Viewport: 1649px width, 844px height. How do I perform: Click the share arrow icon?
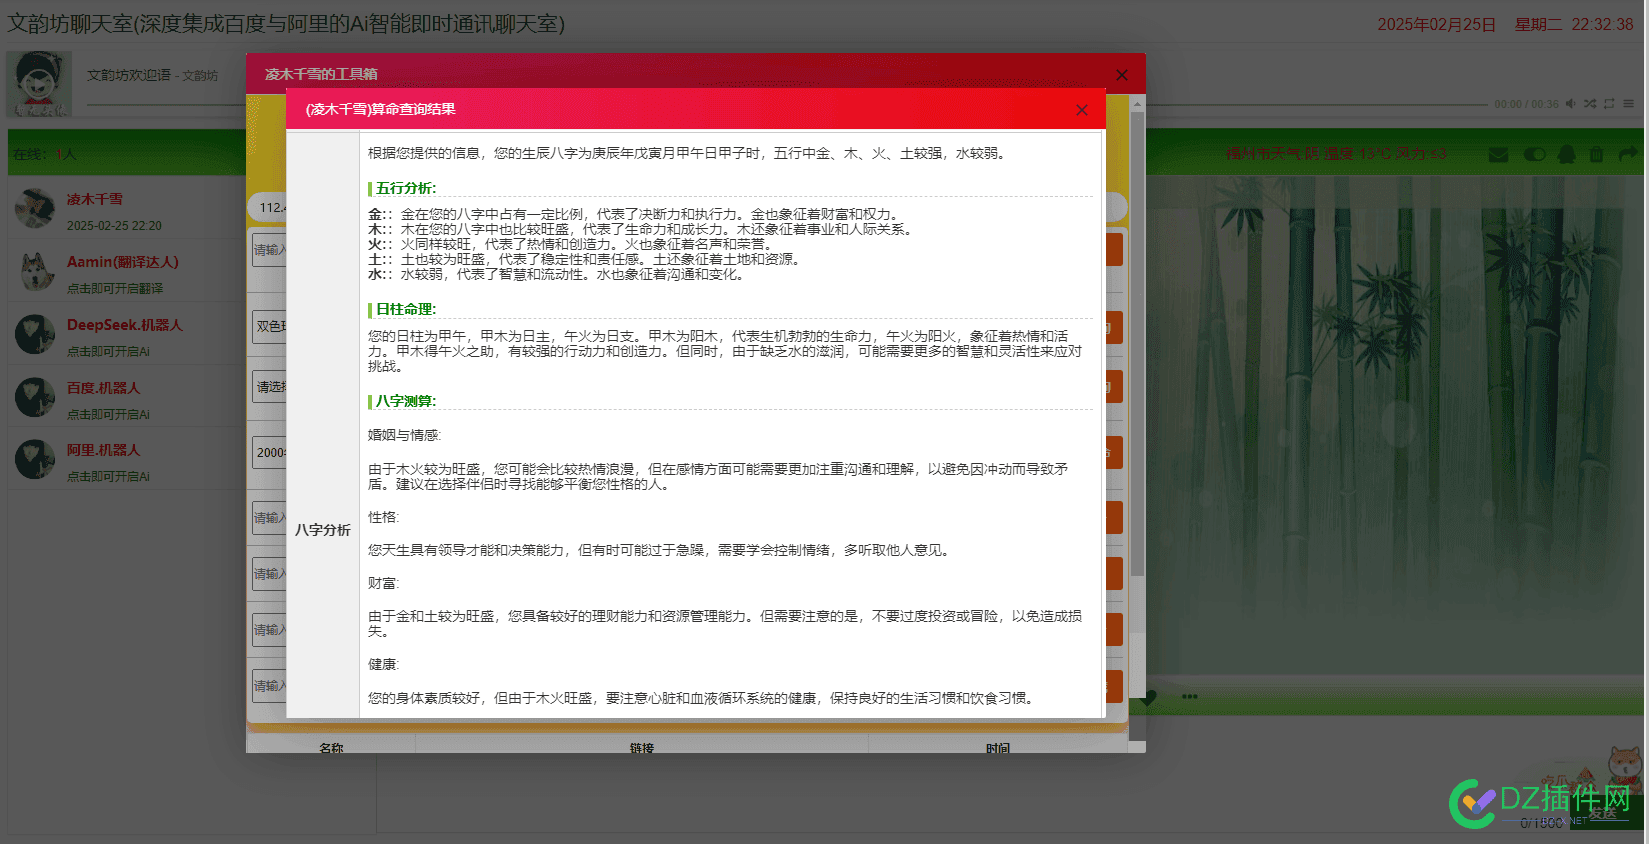pos(1628,154)
